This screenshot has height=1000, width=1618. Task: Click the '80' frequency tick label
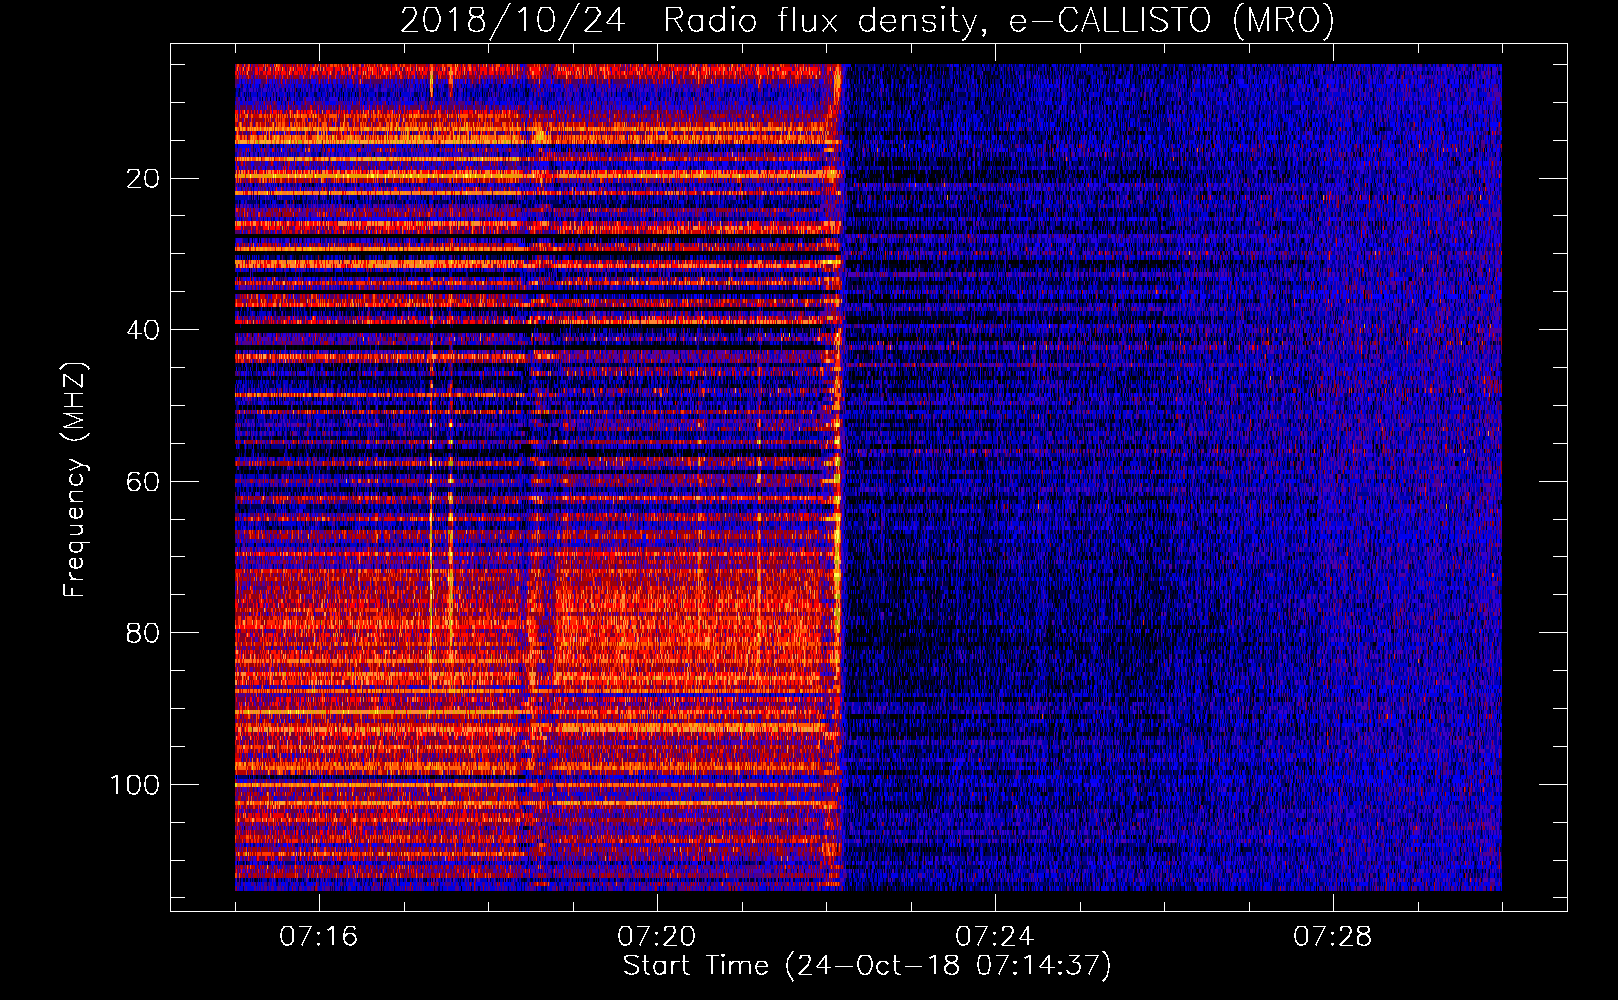point(144,633)
